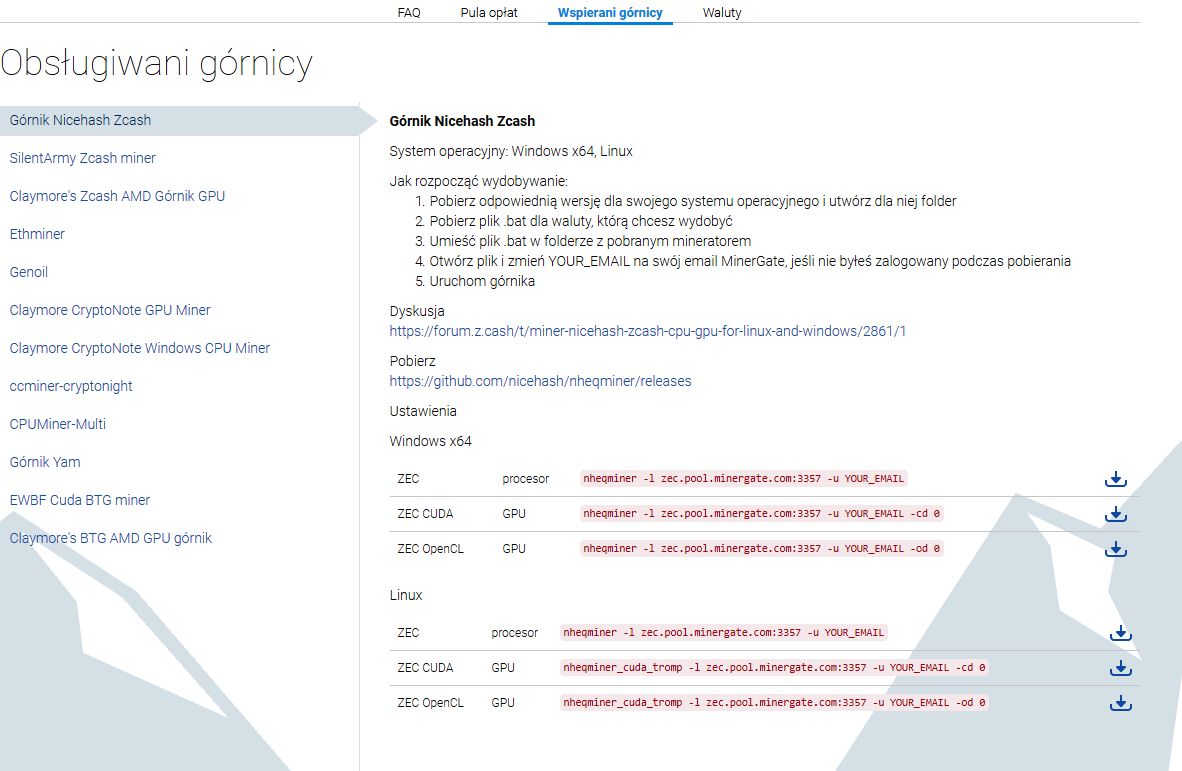This screenshot has width=1182, height=771.
Task: Select Genoil in the miner list
Action: point(29,272)
